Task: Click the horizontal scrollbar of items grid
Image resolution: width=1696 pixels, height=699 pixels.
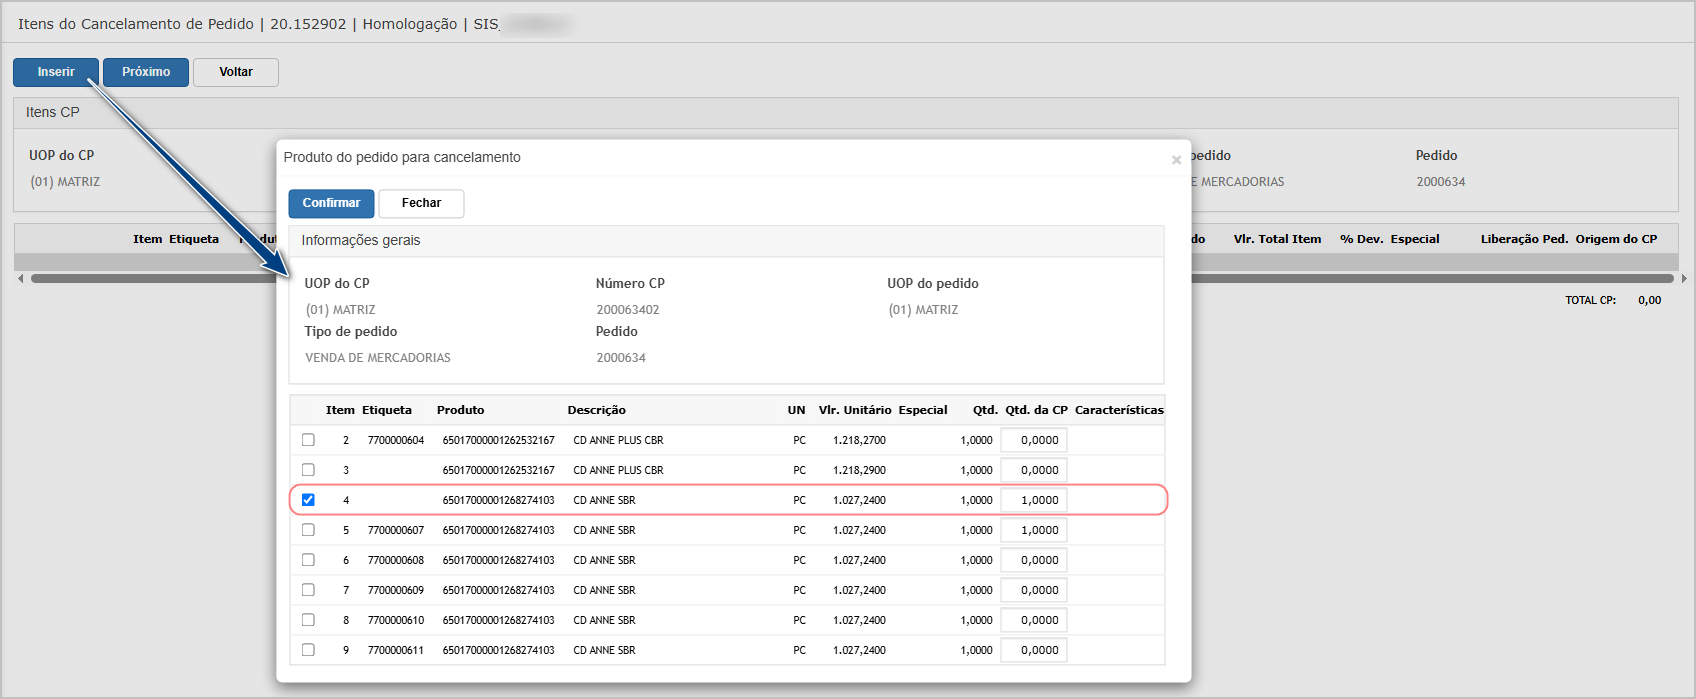Action: point(852,279)
